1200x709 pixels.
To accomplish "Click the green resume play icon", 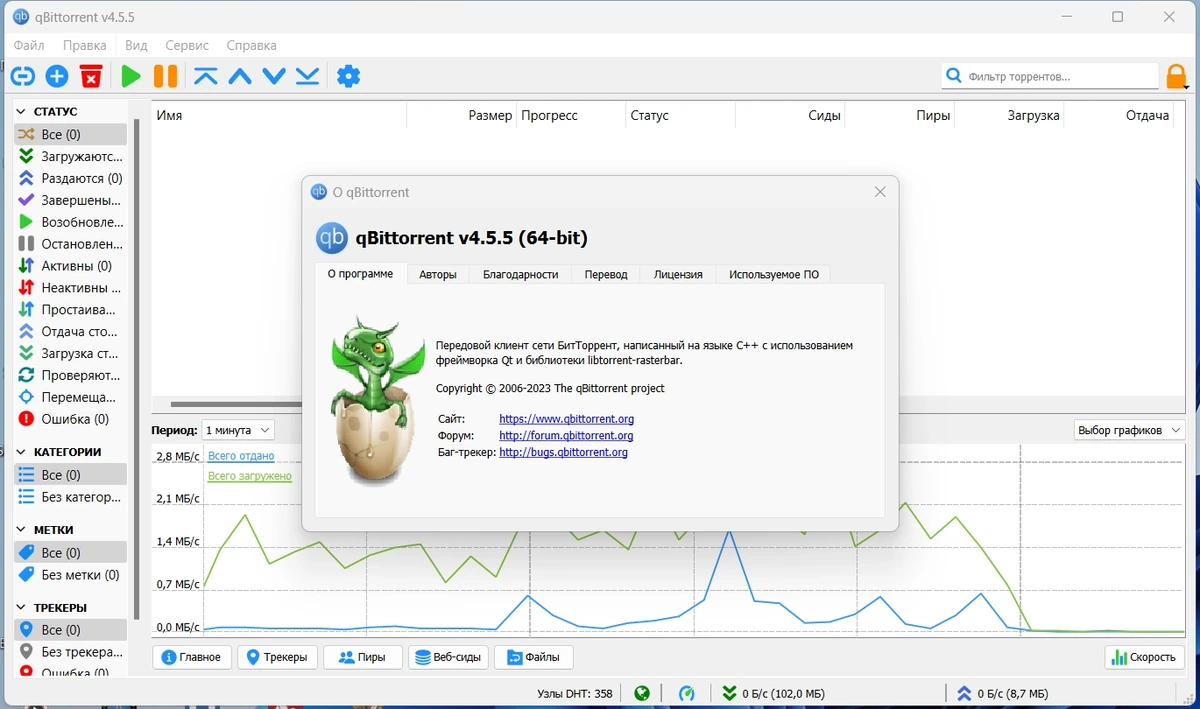I will (131, 76).
